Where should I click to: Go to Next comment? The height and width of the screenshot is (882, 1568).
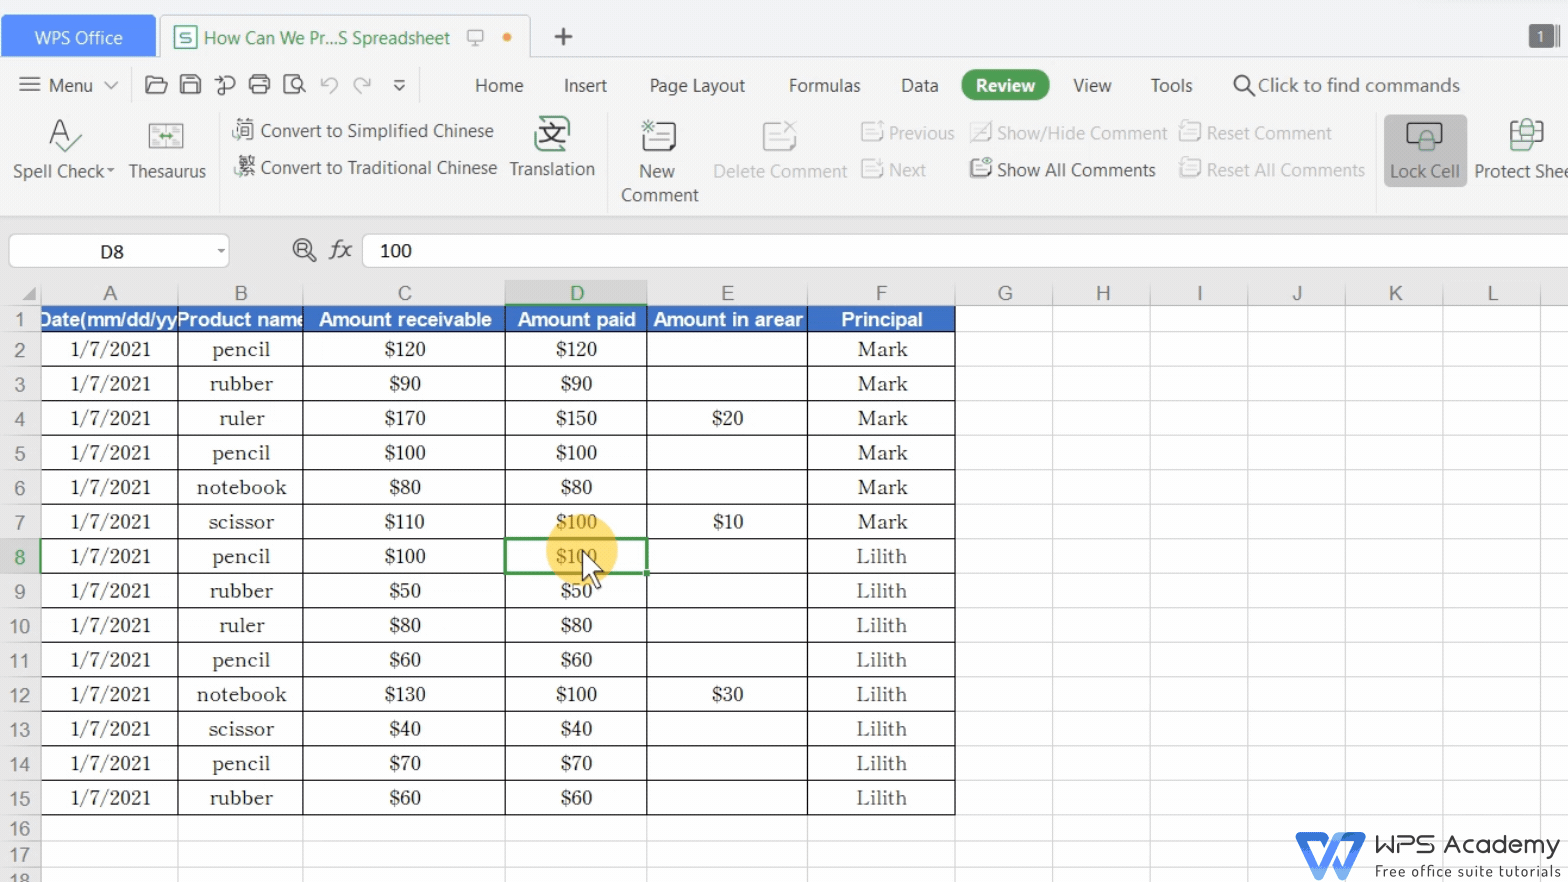(894, 170)
